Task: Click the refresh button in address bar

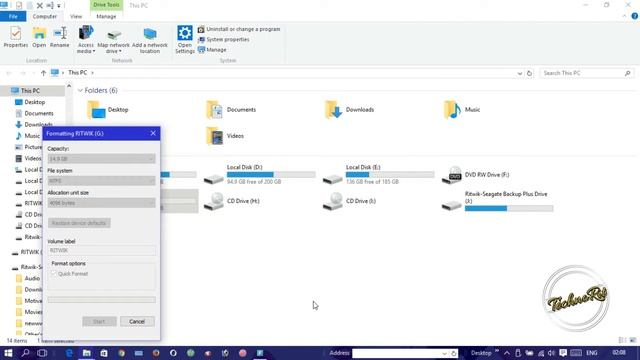Action: [x=529, y=73]
